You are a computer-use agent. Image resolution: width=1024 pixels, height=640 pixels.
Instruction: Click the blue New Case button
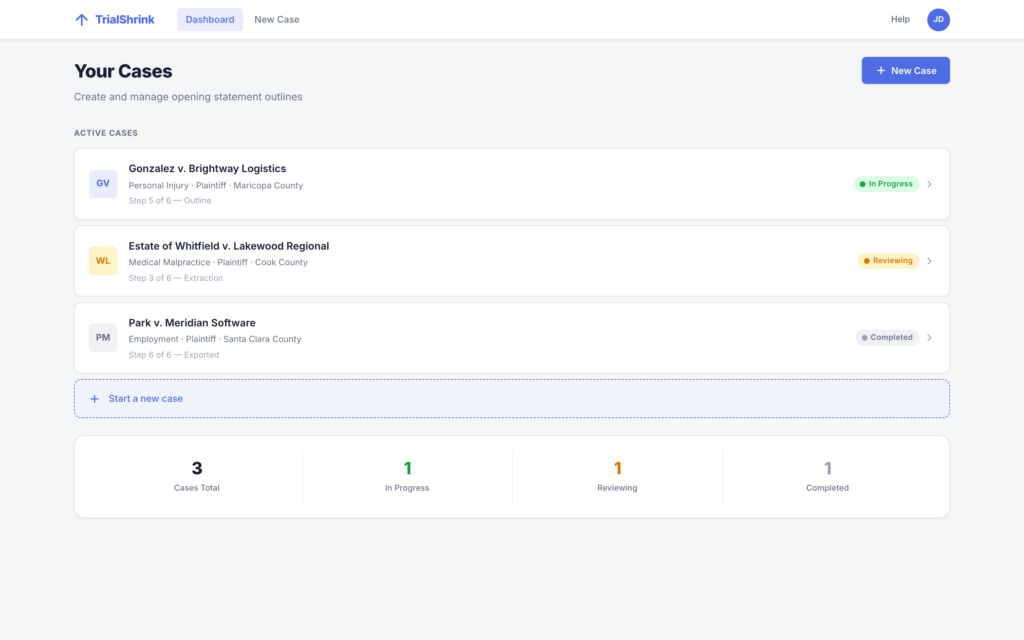click(905, 71)
